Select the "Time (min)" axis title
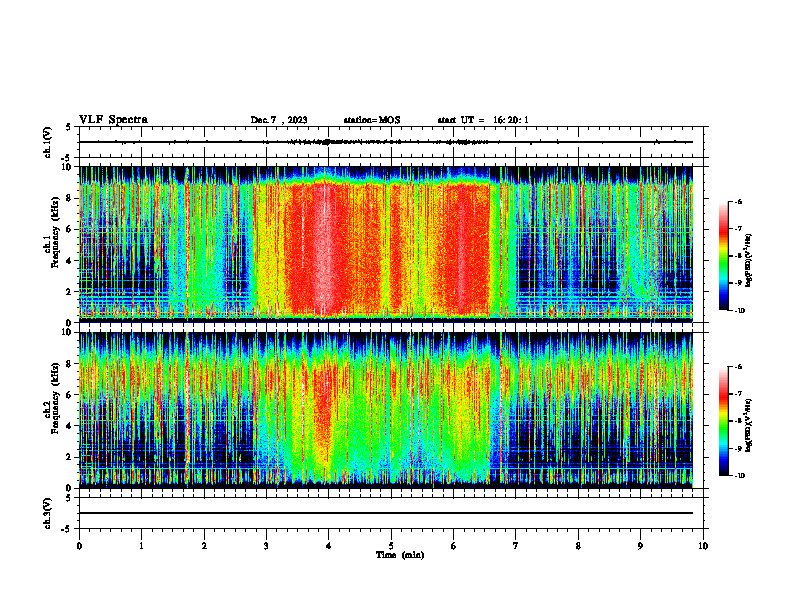The image size is (792, 612). (x=400, y=555)
